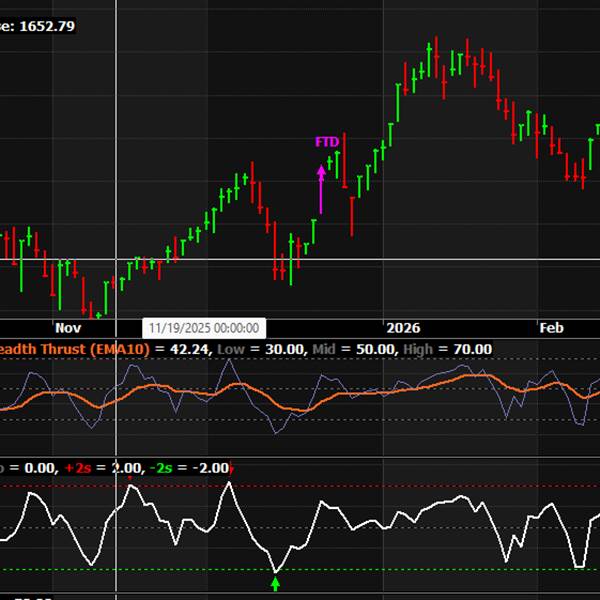
Task: Click the thin blue raw breadth line
Action: pos(325,378)
